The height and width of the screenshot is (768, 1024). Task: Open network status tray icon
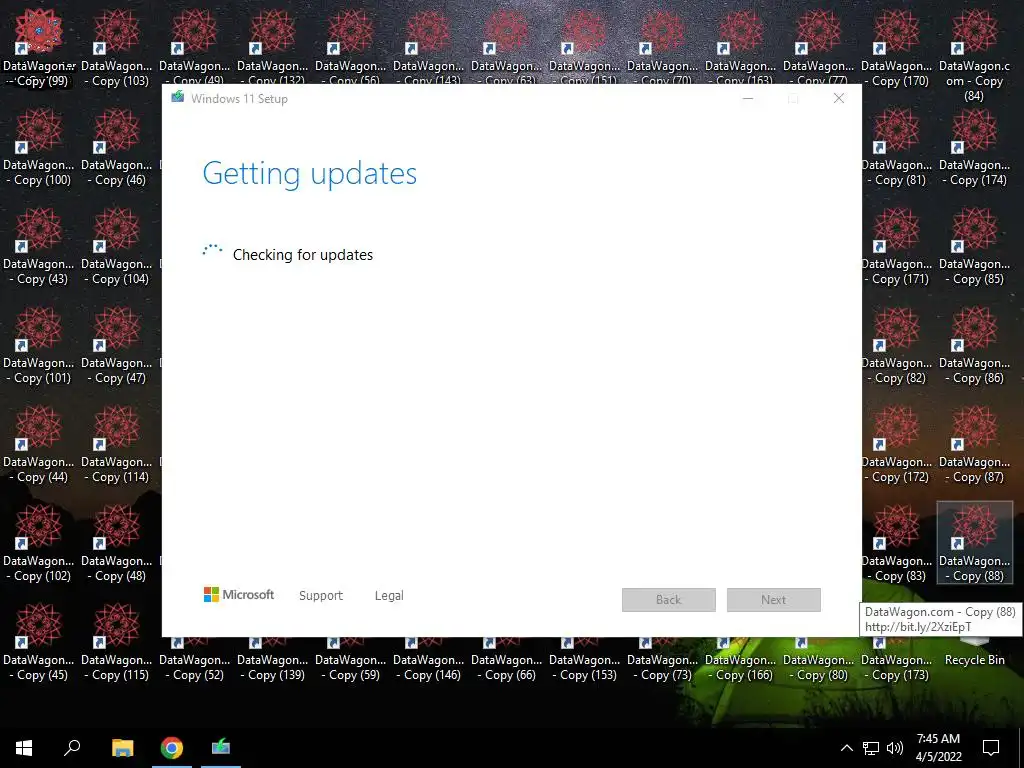point(871,748)
